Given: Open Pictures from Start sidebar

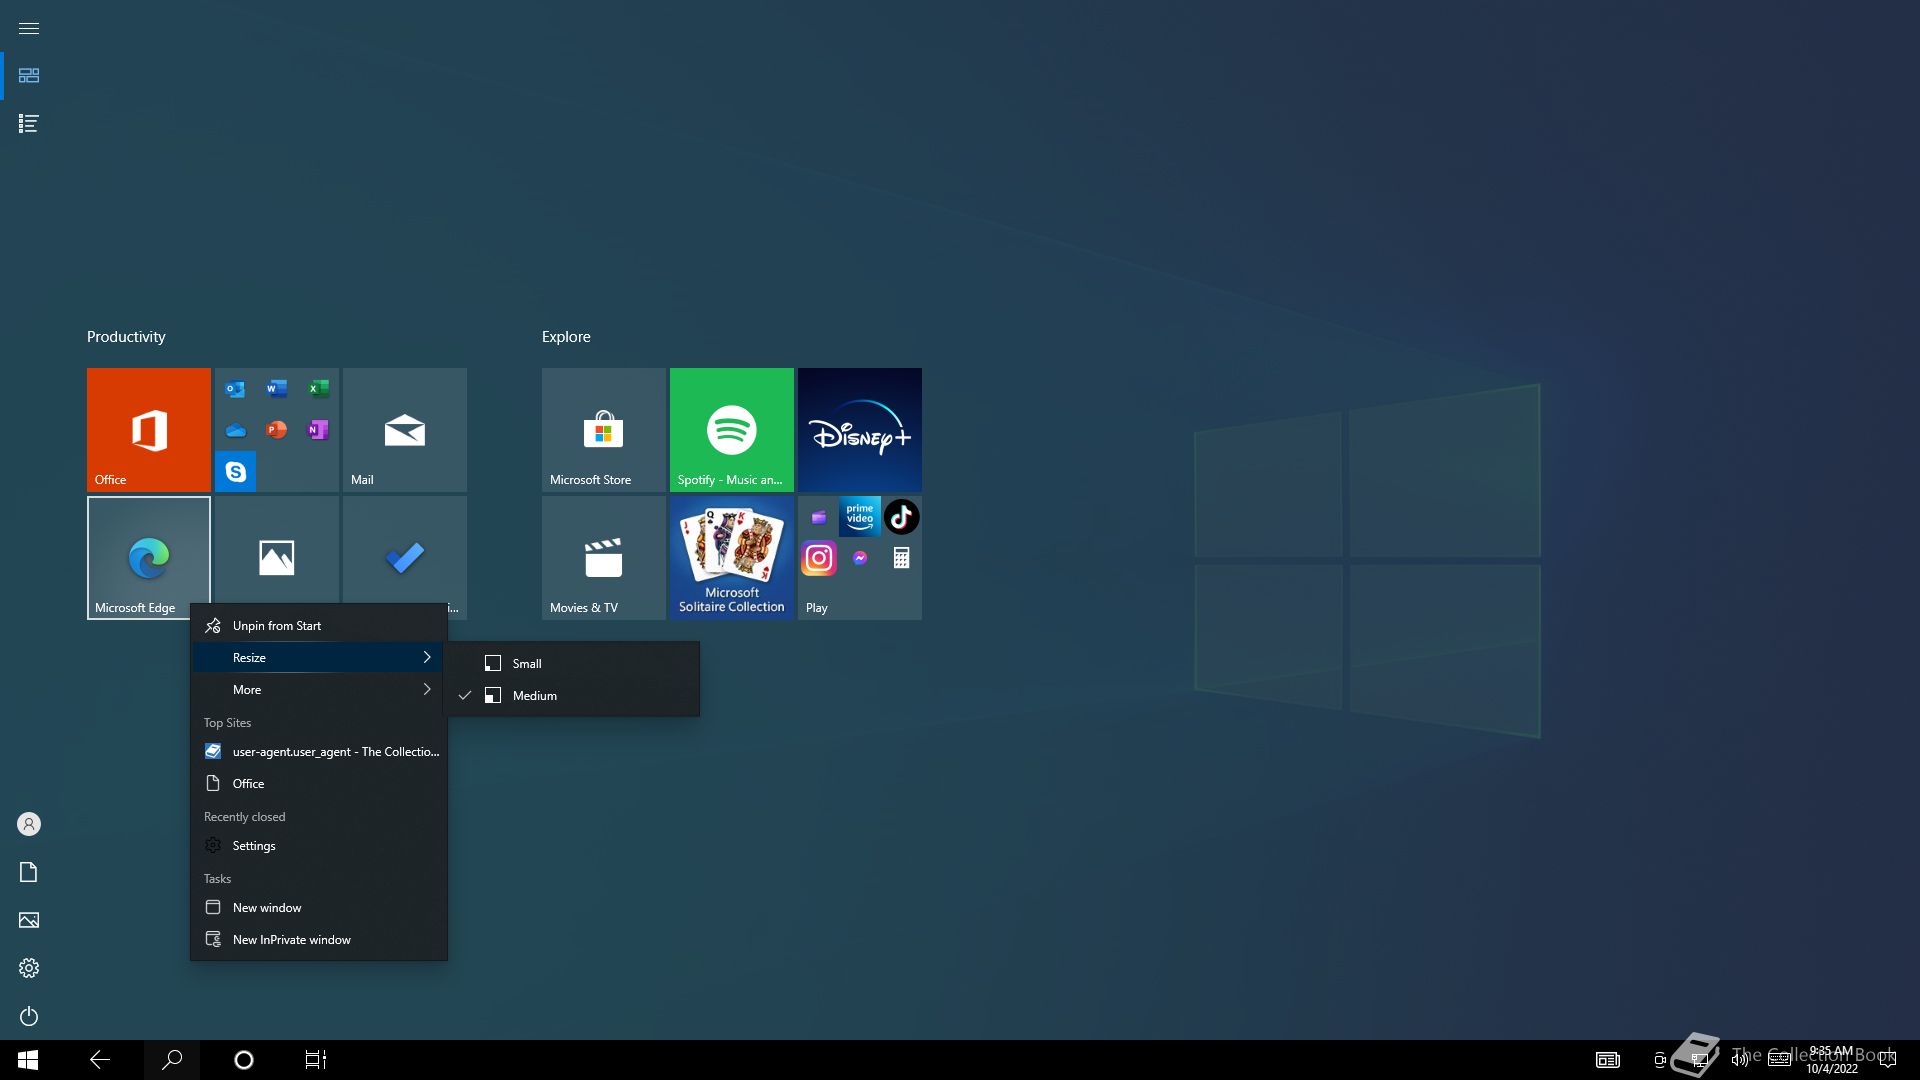Looking at the screenshot, I should click(x=29, y=920).
